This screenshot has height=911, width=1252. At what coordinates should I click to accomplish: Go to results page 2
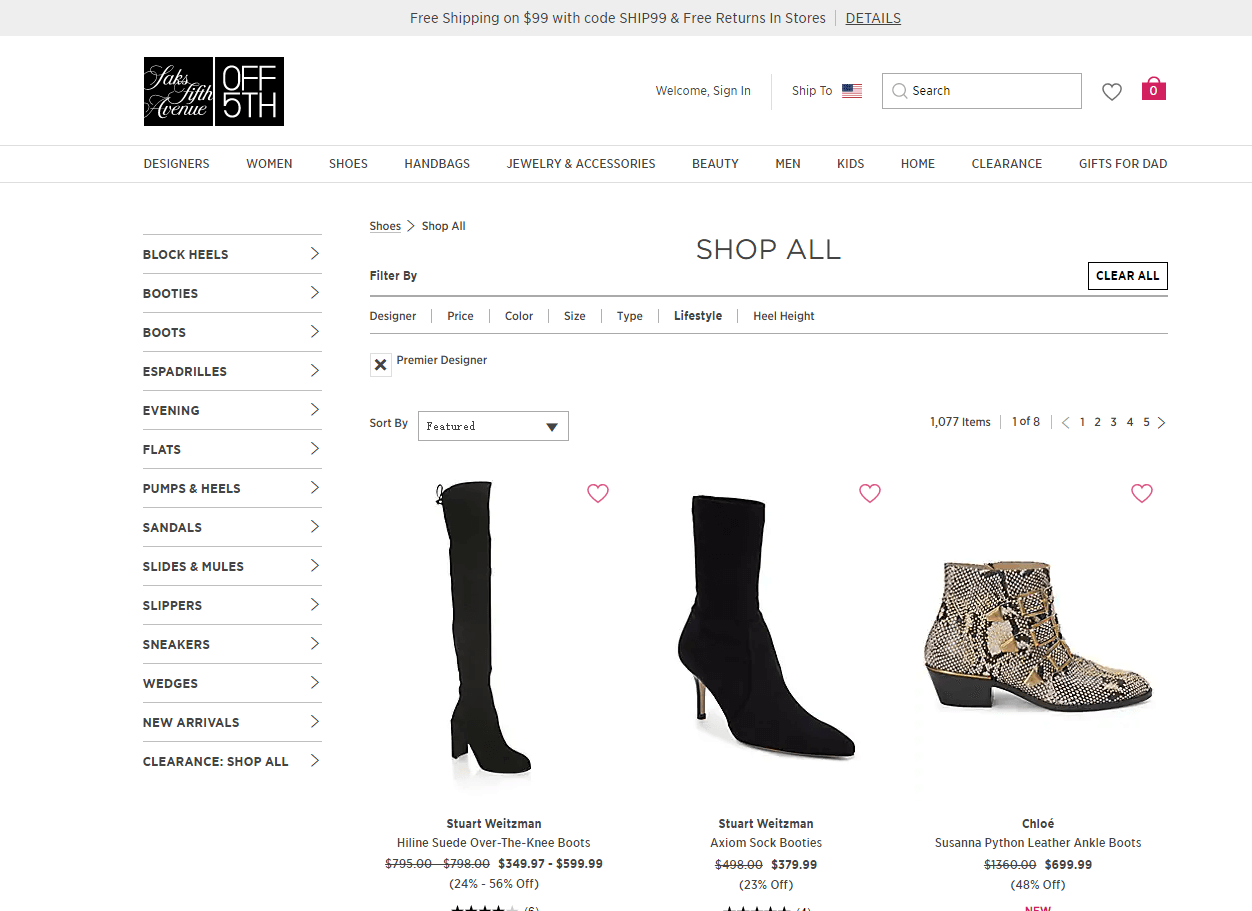click(x=1097, y=422)
